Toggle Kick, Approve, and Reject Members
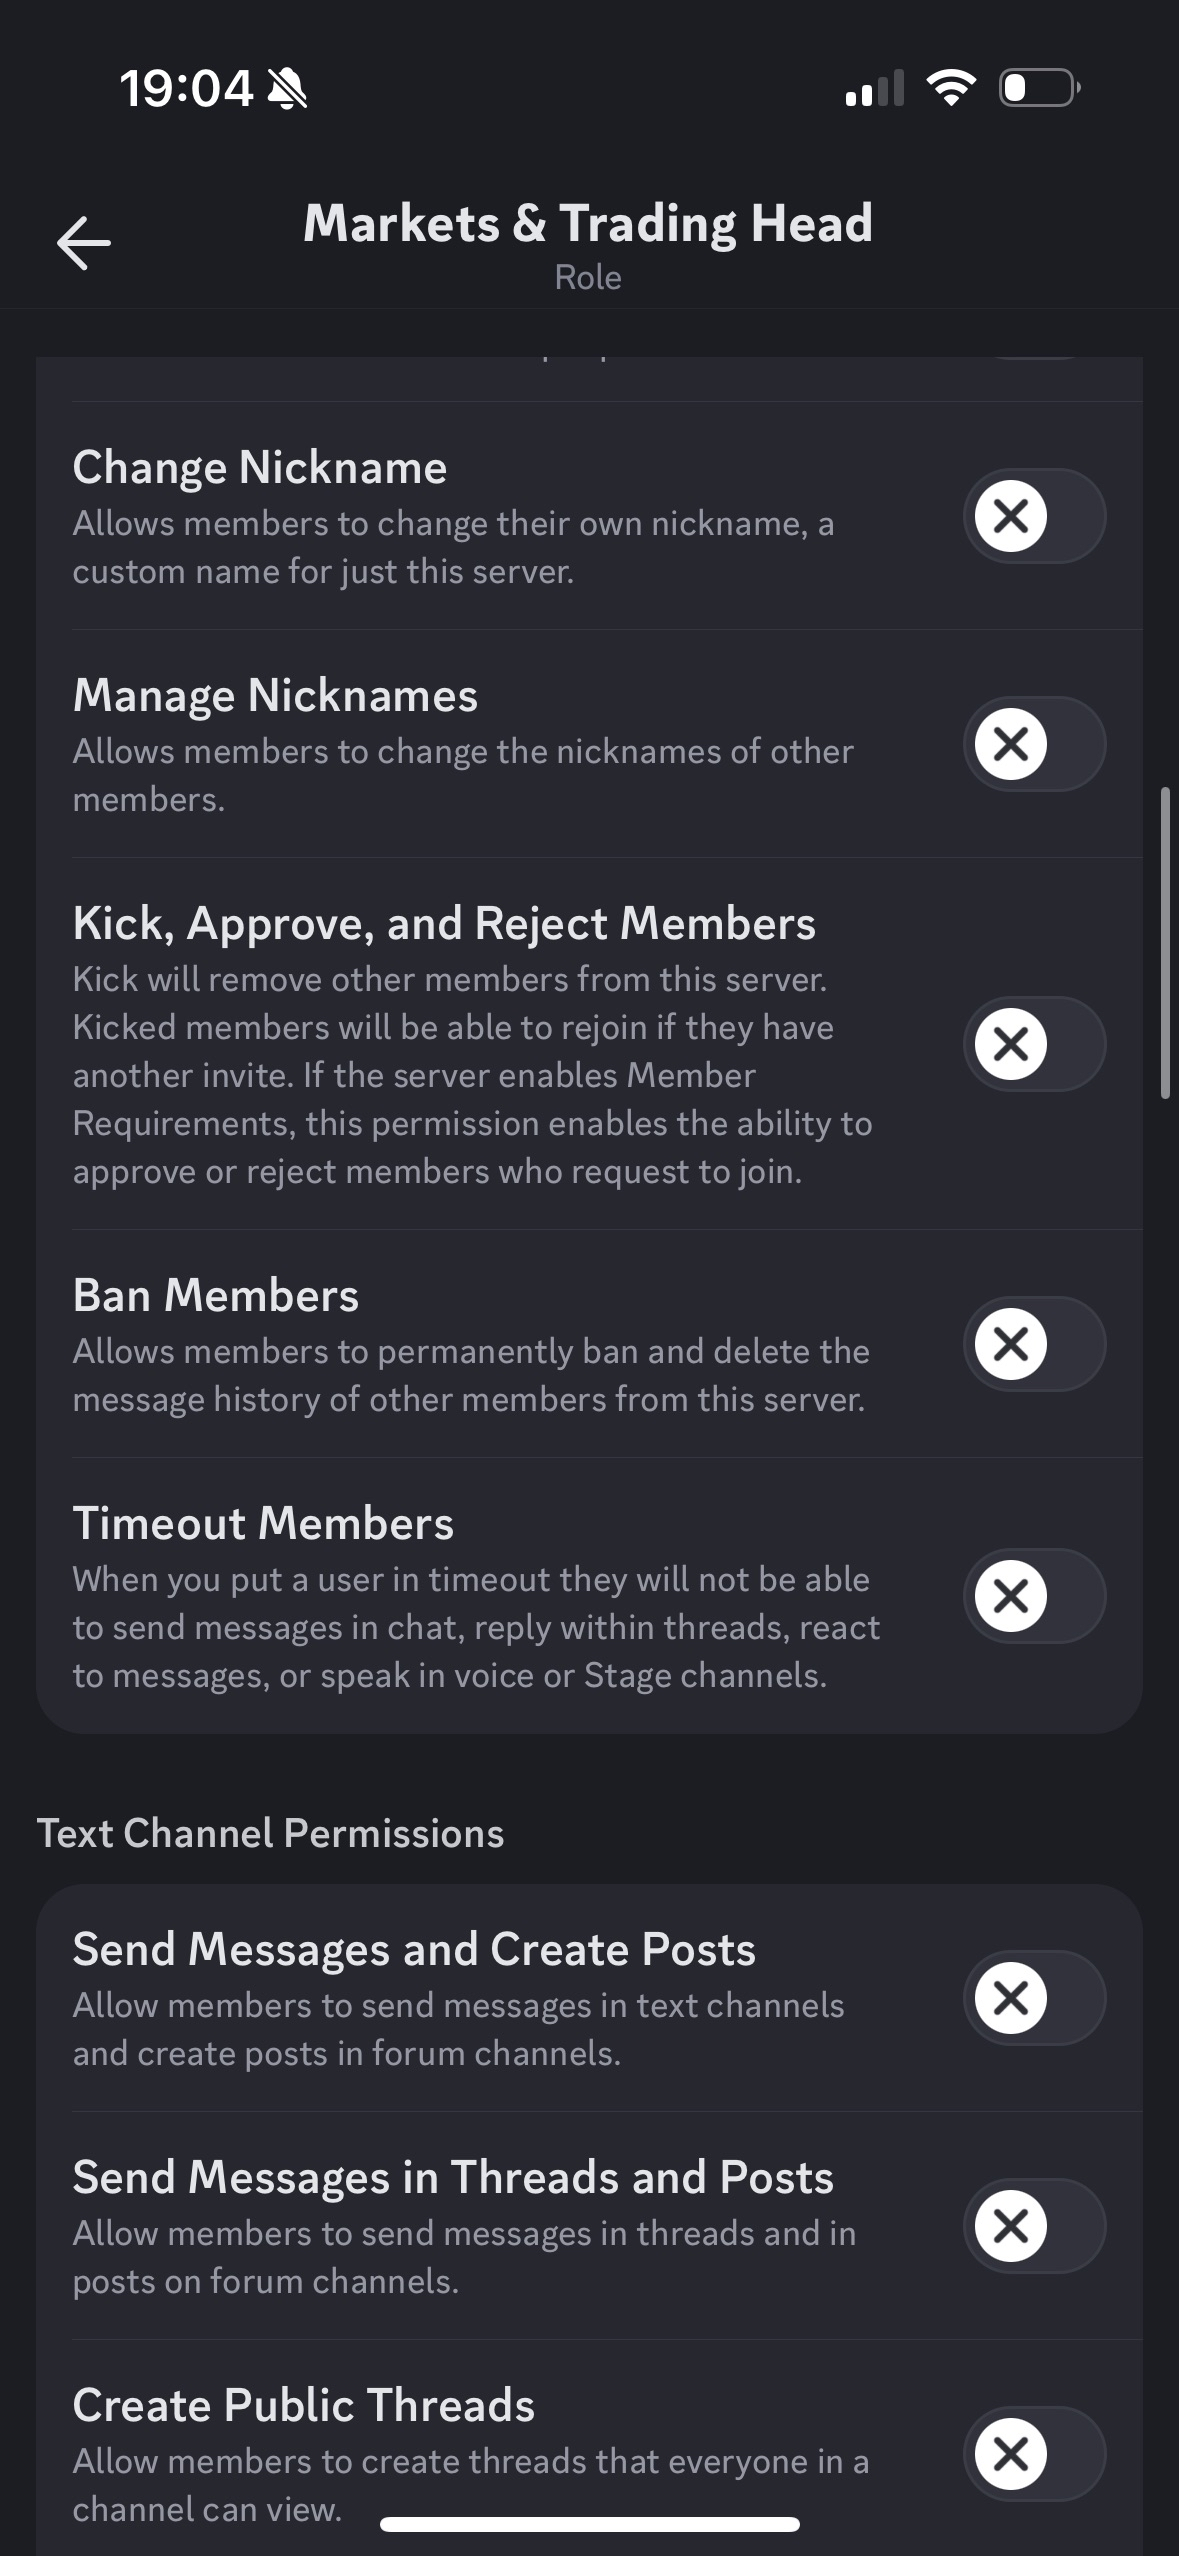 [1034, 1044]
